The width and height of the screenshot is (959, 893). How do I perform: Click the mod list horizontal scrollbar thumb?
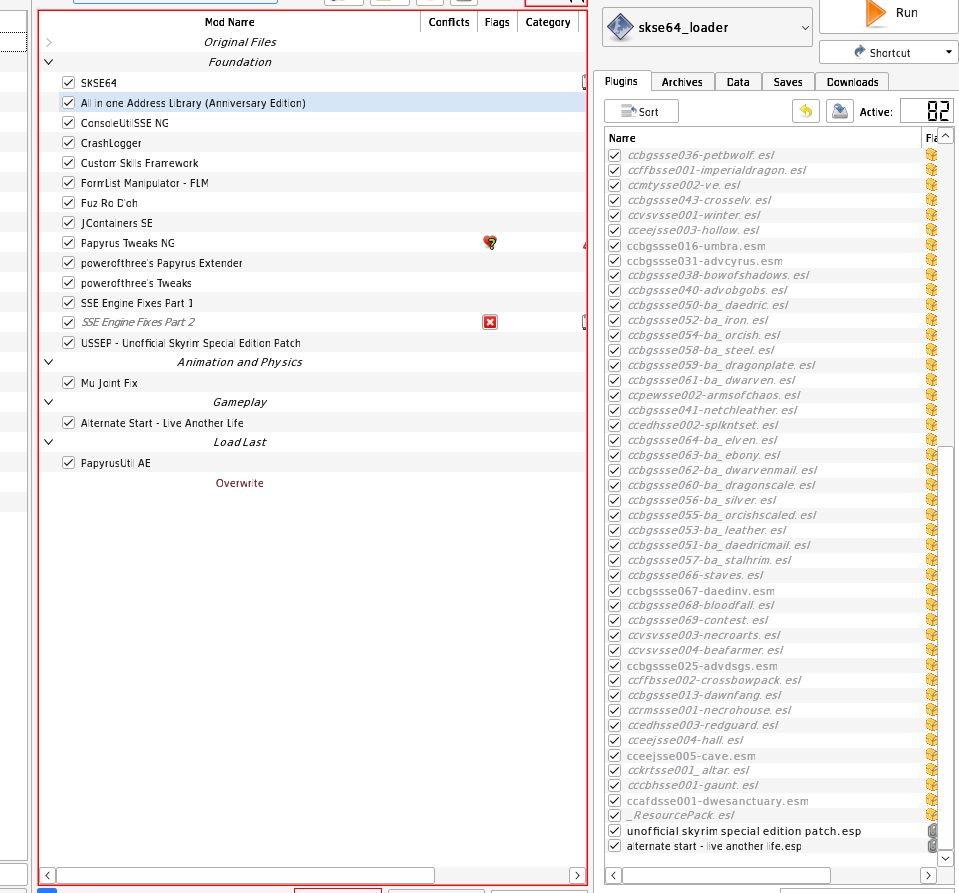pyautogui.click(x=245, y=875)
